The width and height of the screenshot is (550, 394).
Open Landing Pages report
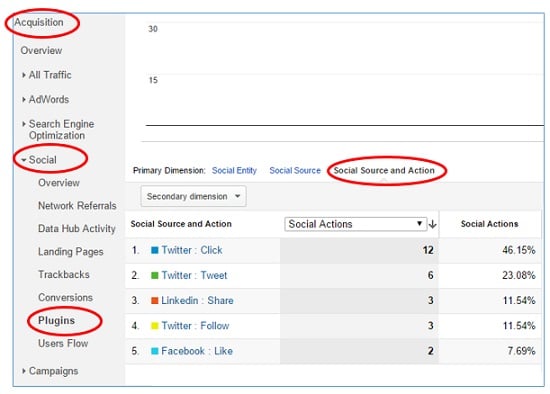click(71, 252)
